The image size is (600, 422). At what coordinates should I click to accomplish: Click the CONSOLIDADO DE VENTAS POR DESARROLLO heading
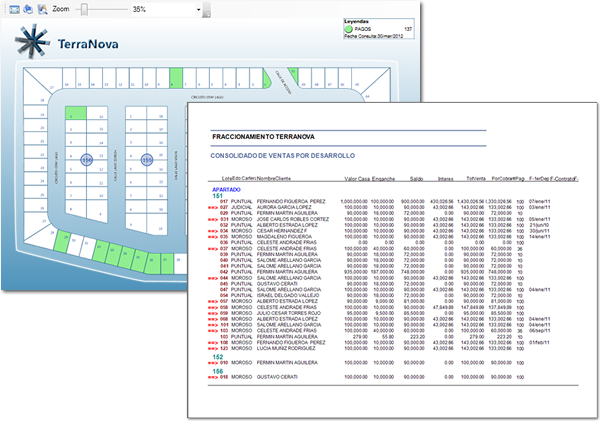pos(283,156)
